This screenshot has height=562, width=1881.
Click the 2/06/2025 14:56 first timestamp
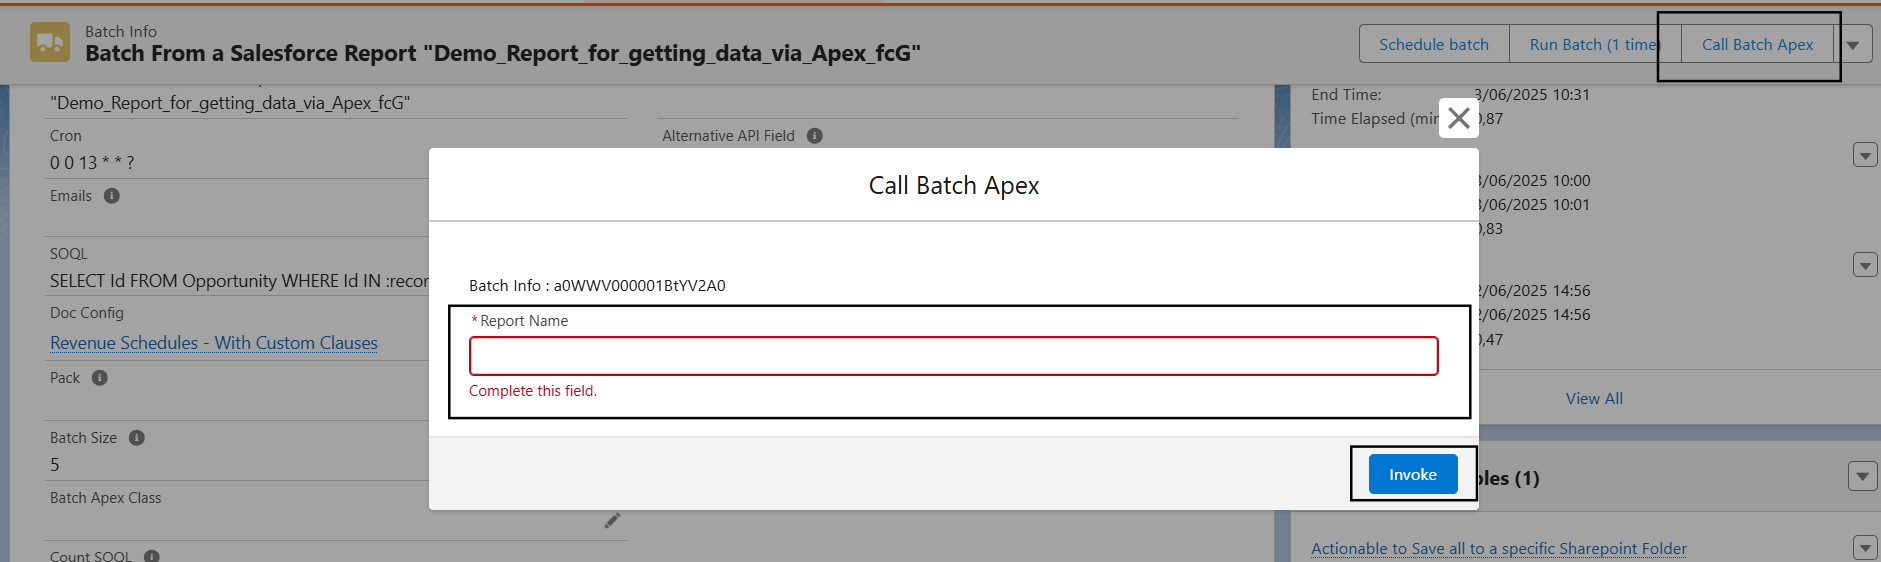(1533, 291)
